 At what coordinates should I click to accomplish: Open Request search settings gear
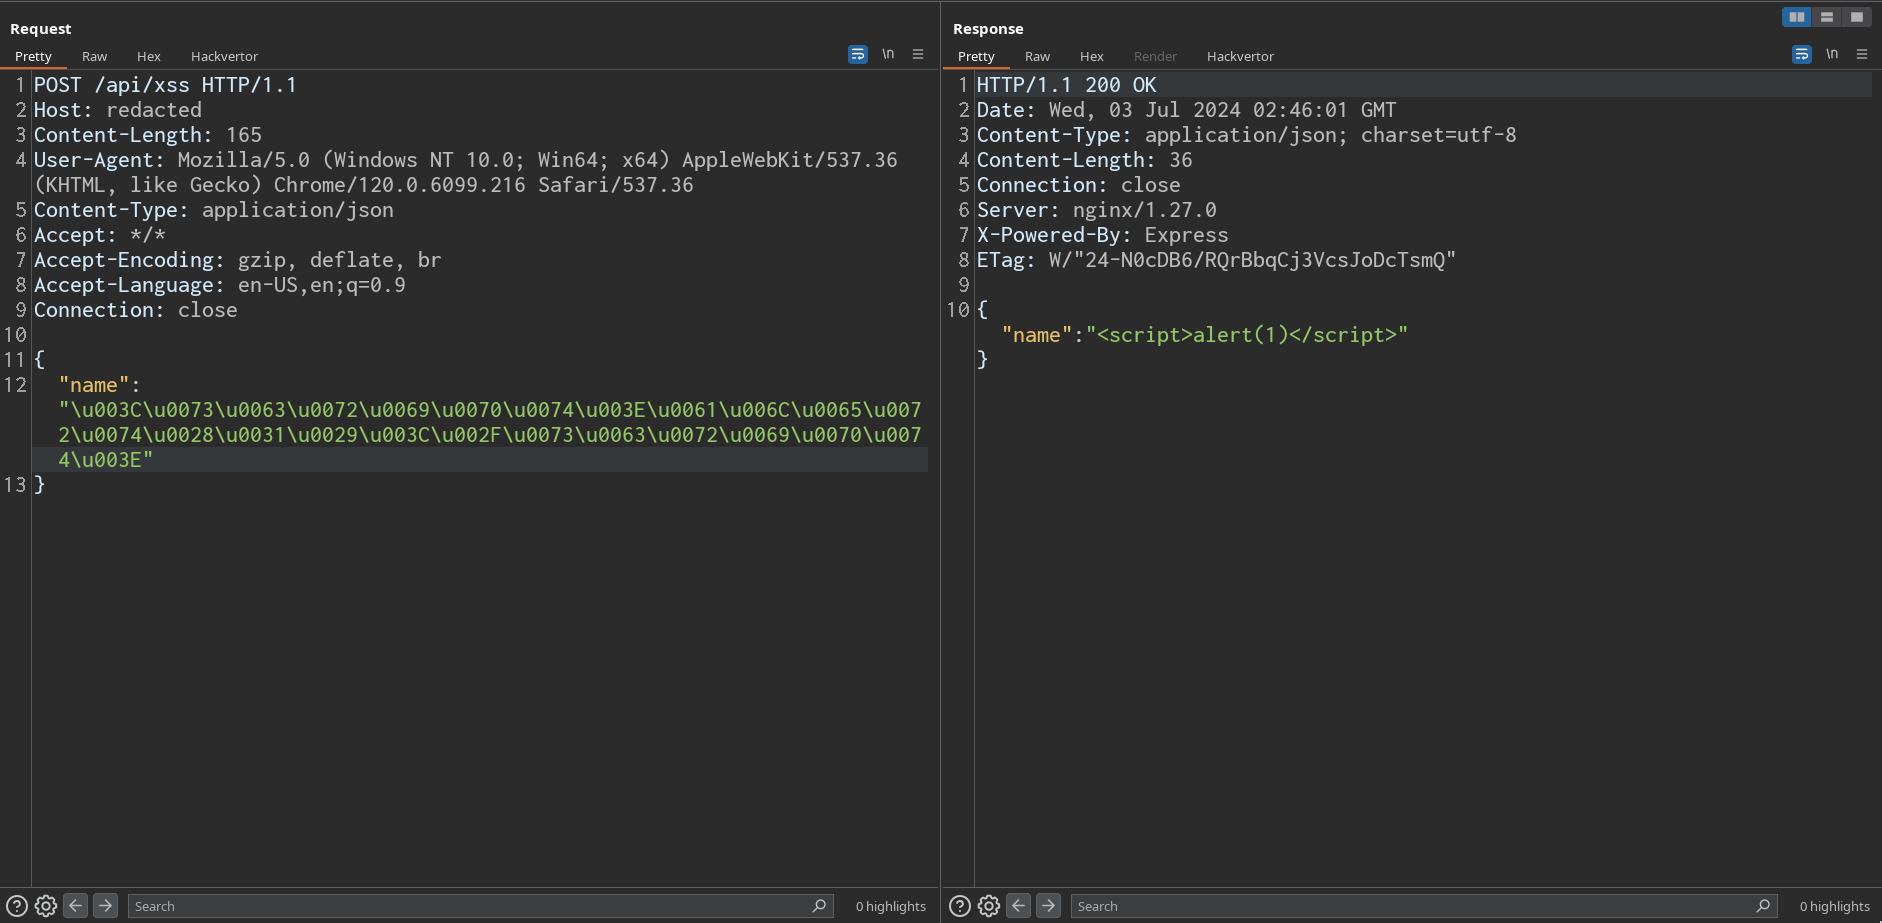click(46, 906)
